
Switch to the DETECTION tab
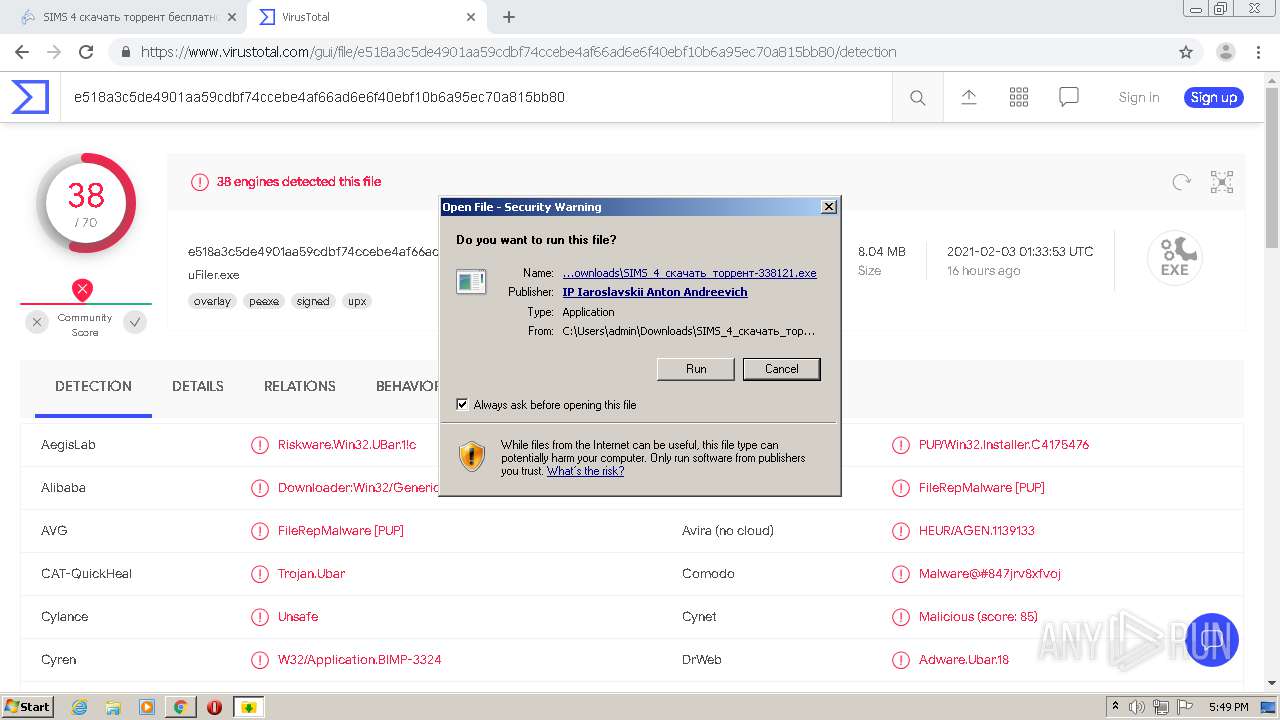click(x=93, y=386)
